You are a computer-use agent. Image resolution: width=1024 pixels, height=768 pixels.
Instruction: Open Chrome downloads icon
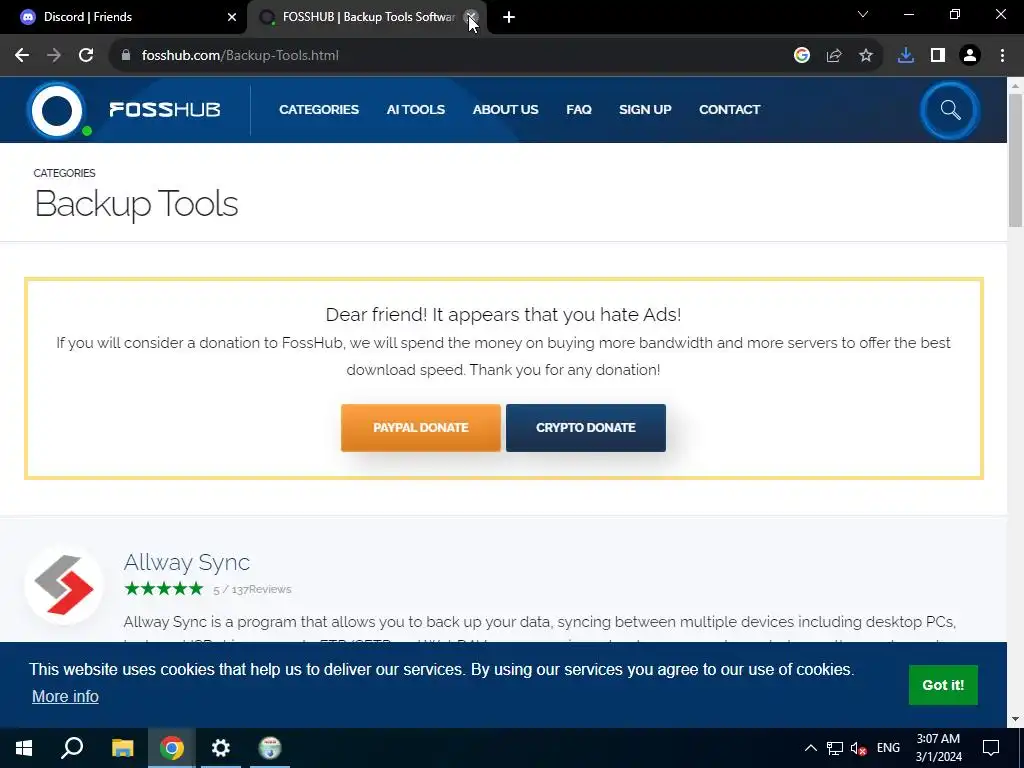click(x=906, y=56)
